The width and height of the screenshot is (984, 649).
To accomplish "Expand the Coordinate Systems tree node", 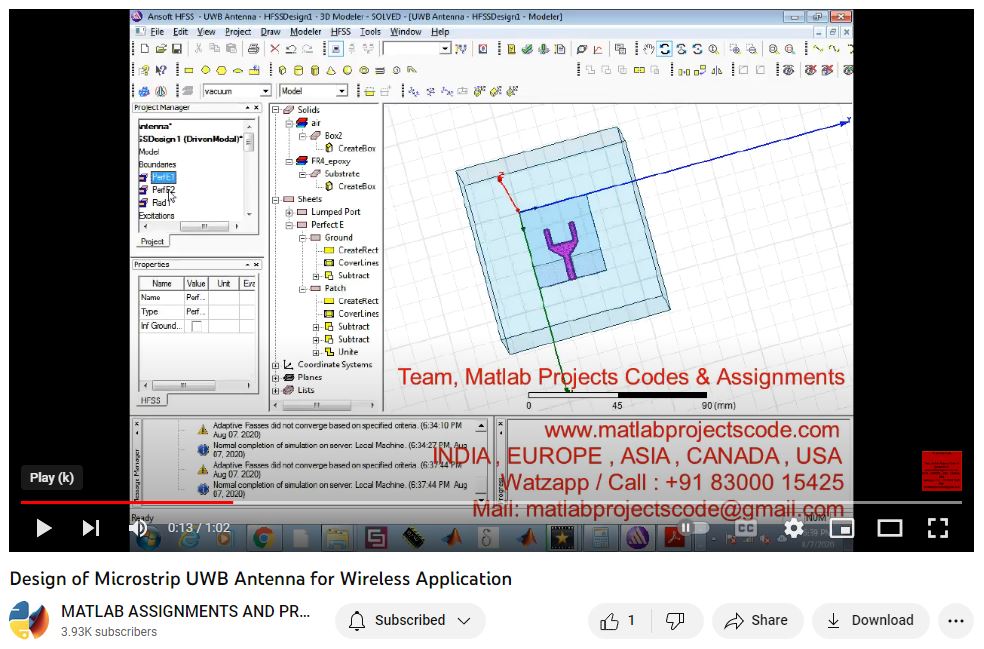I will coord(276,365).
